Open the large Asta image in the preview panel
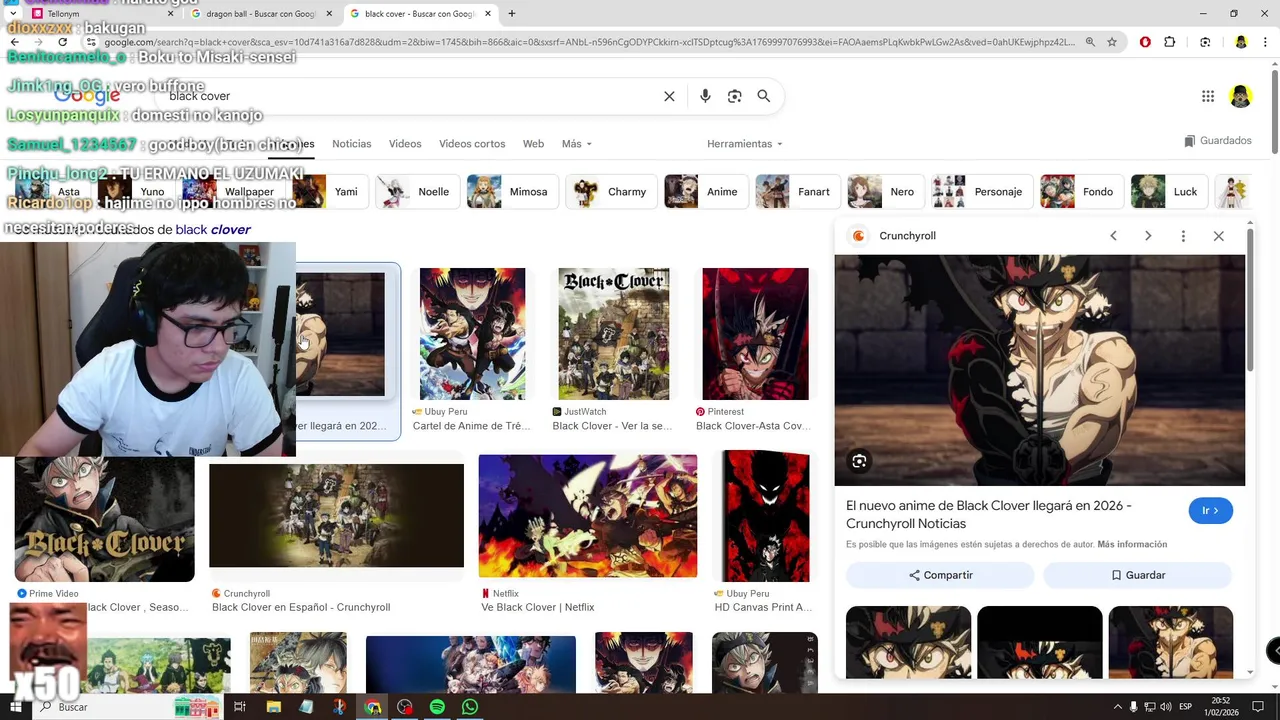The image size is (1280, 720). coord(1040,370)
